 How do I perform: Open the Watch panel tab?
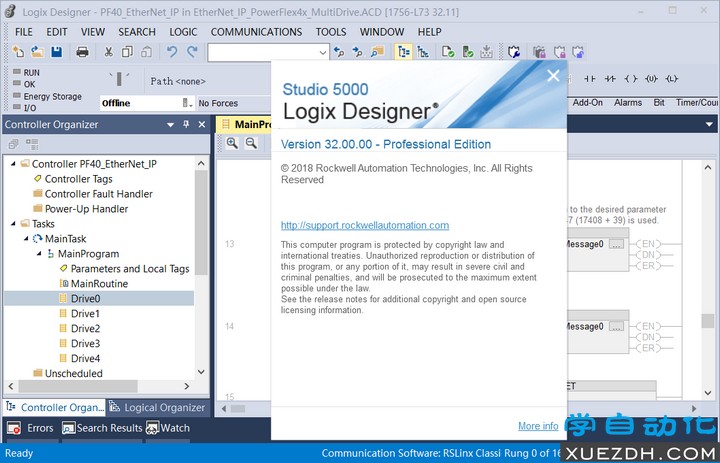[x=168, y=428]
